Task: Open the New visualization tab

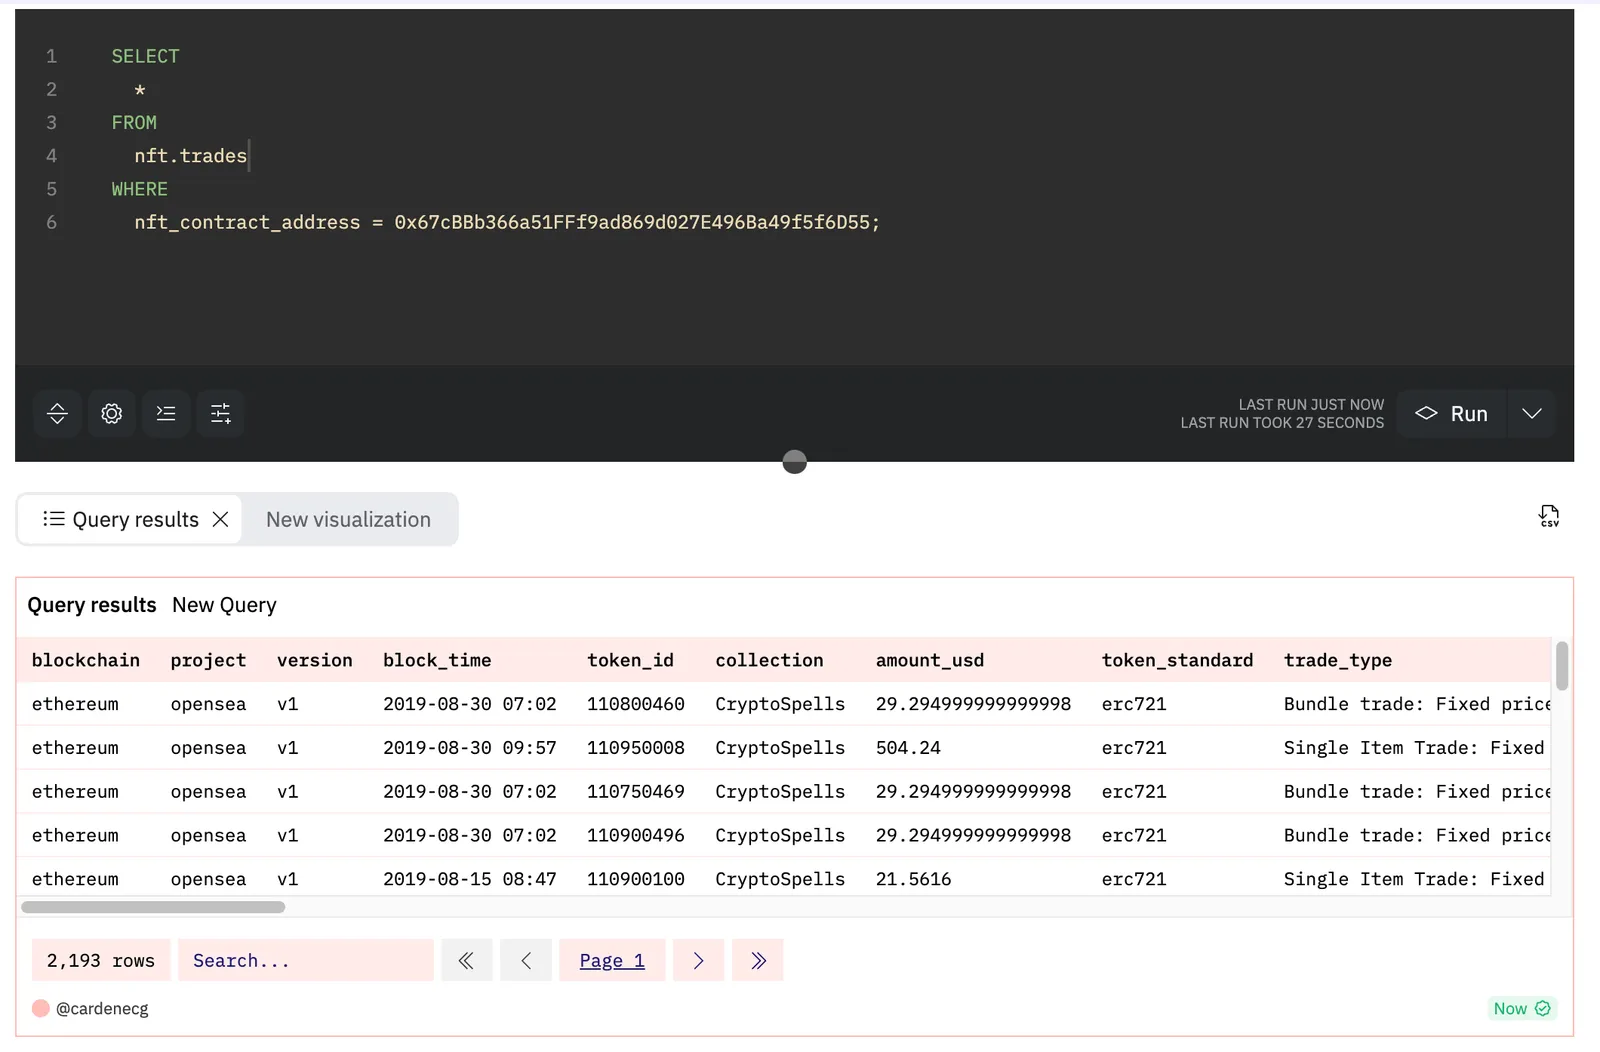Action: tap(348, 519)
